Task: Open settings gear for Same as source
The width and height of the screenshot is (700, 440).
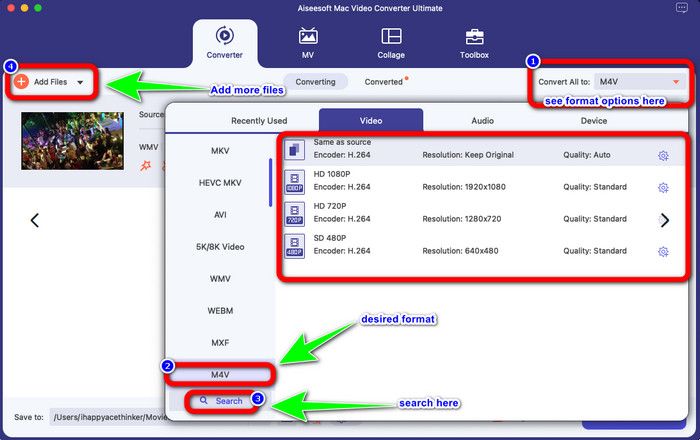Action: click(x=663, y=155)
